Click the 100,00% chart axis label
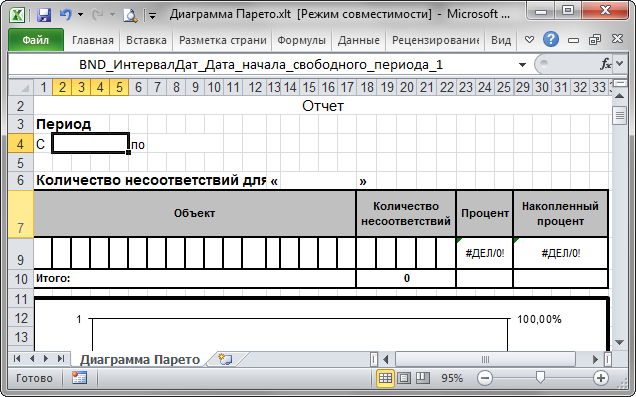Screen dimensions: 636x397 [x=539, y=320]
